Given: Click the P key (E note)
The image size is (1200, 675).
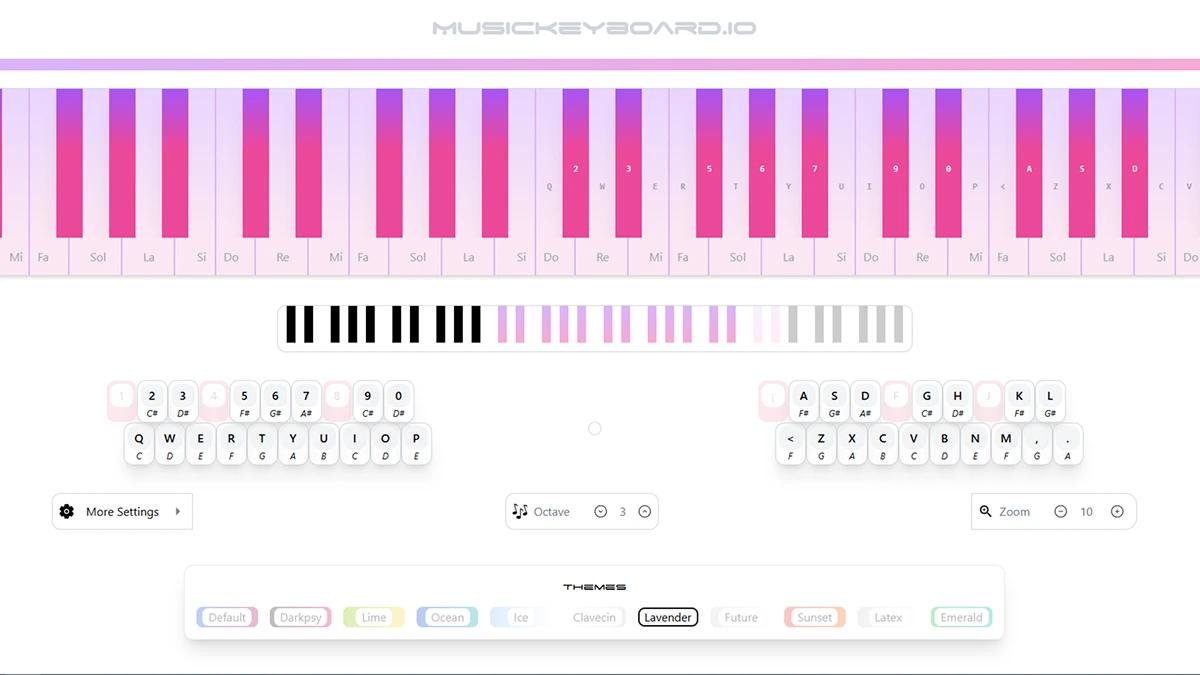Looking at the screenshot, I should pos(416,444).
